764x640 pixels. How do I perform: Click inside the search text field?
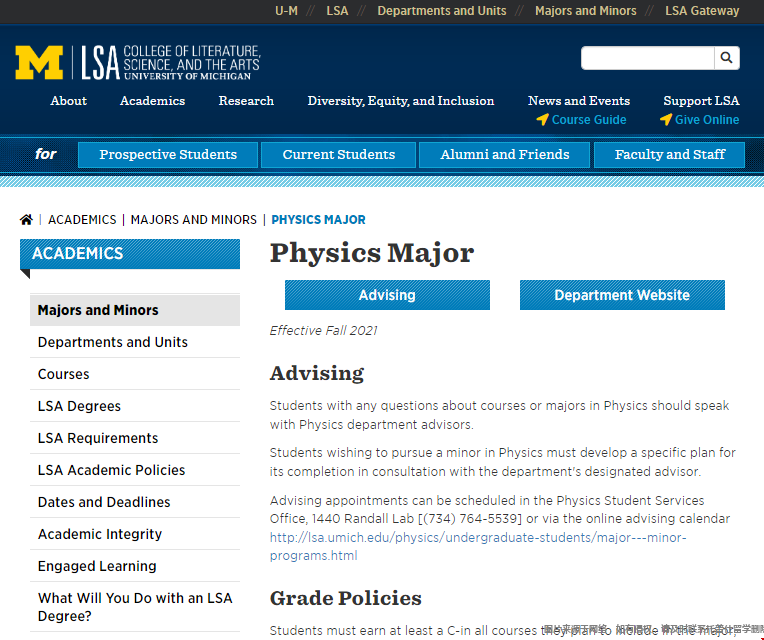(x=647, y=58)
